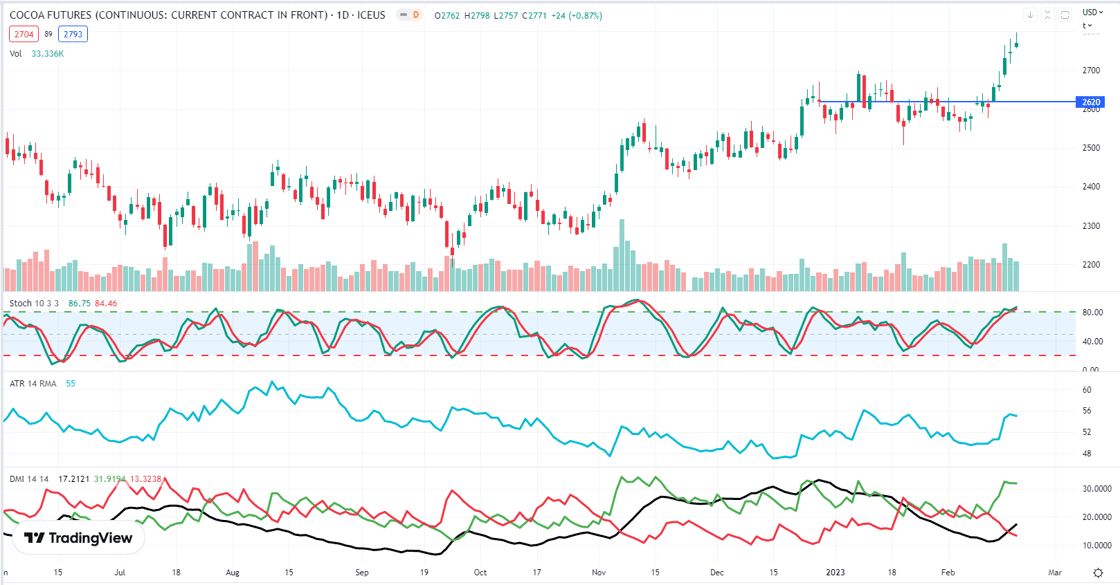Click the Feb label on time axis
The width and height of the screenshot is (1120, 585).
[x=948, y=573]
